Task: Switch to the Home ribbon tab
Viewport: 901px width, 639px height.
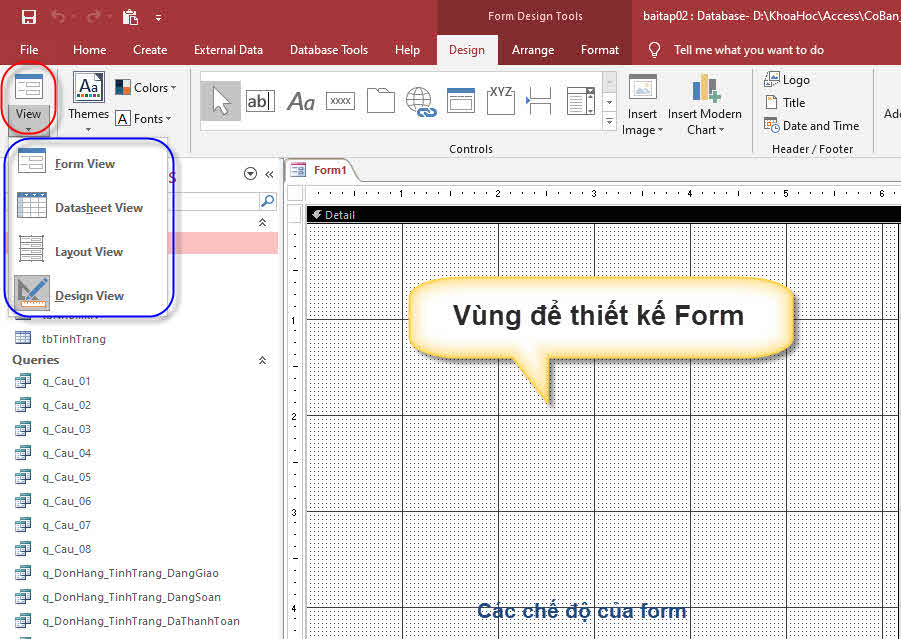Action: [x=90, y=50]
